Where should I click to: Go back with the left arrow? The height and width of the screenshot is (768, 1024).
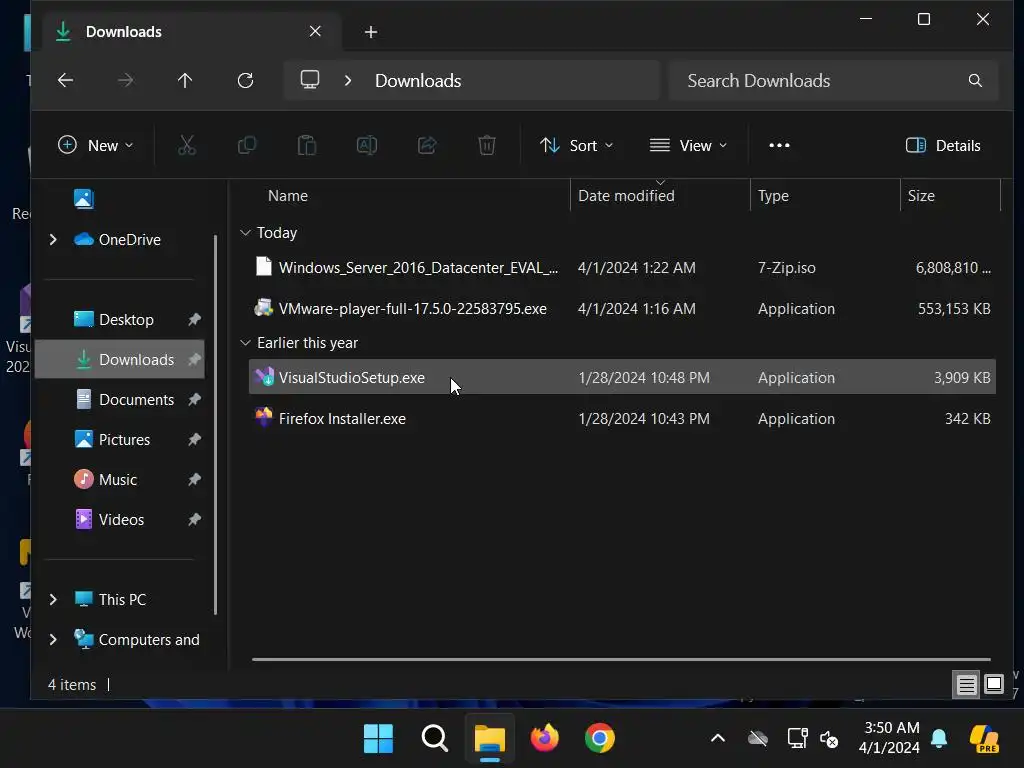(65, 80)
